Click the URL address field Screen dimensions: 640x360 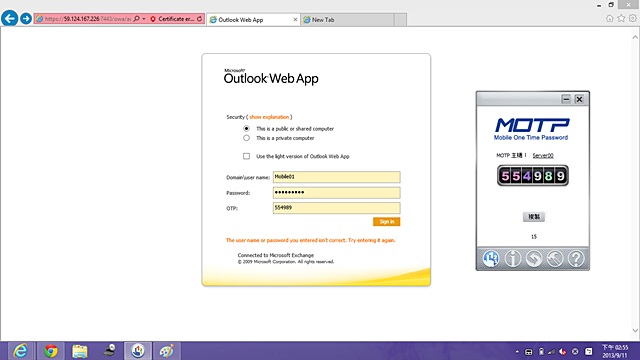click(87, 19)
